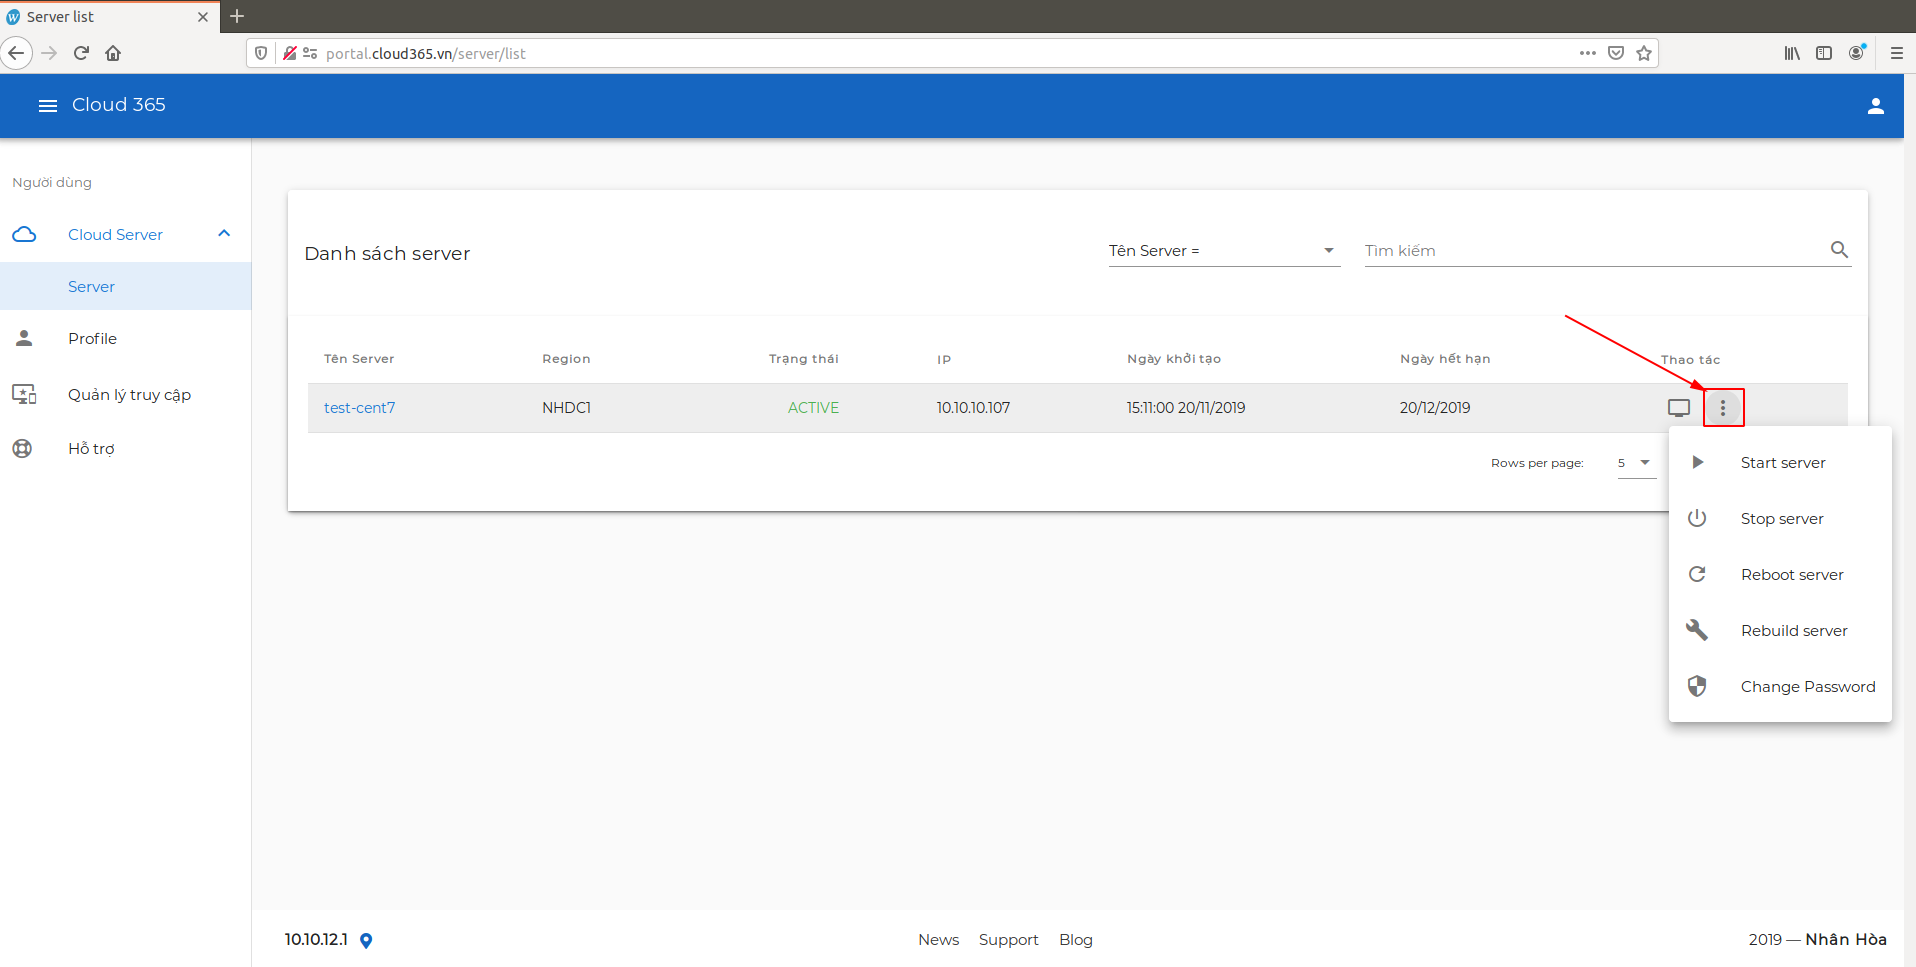Choose Change Password from the menu
Image resolution: width=1916 pixels, height=967 pixels.
pyautogui.click(x=1780, y=686)
